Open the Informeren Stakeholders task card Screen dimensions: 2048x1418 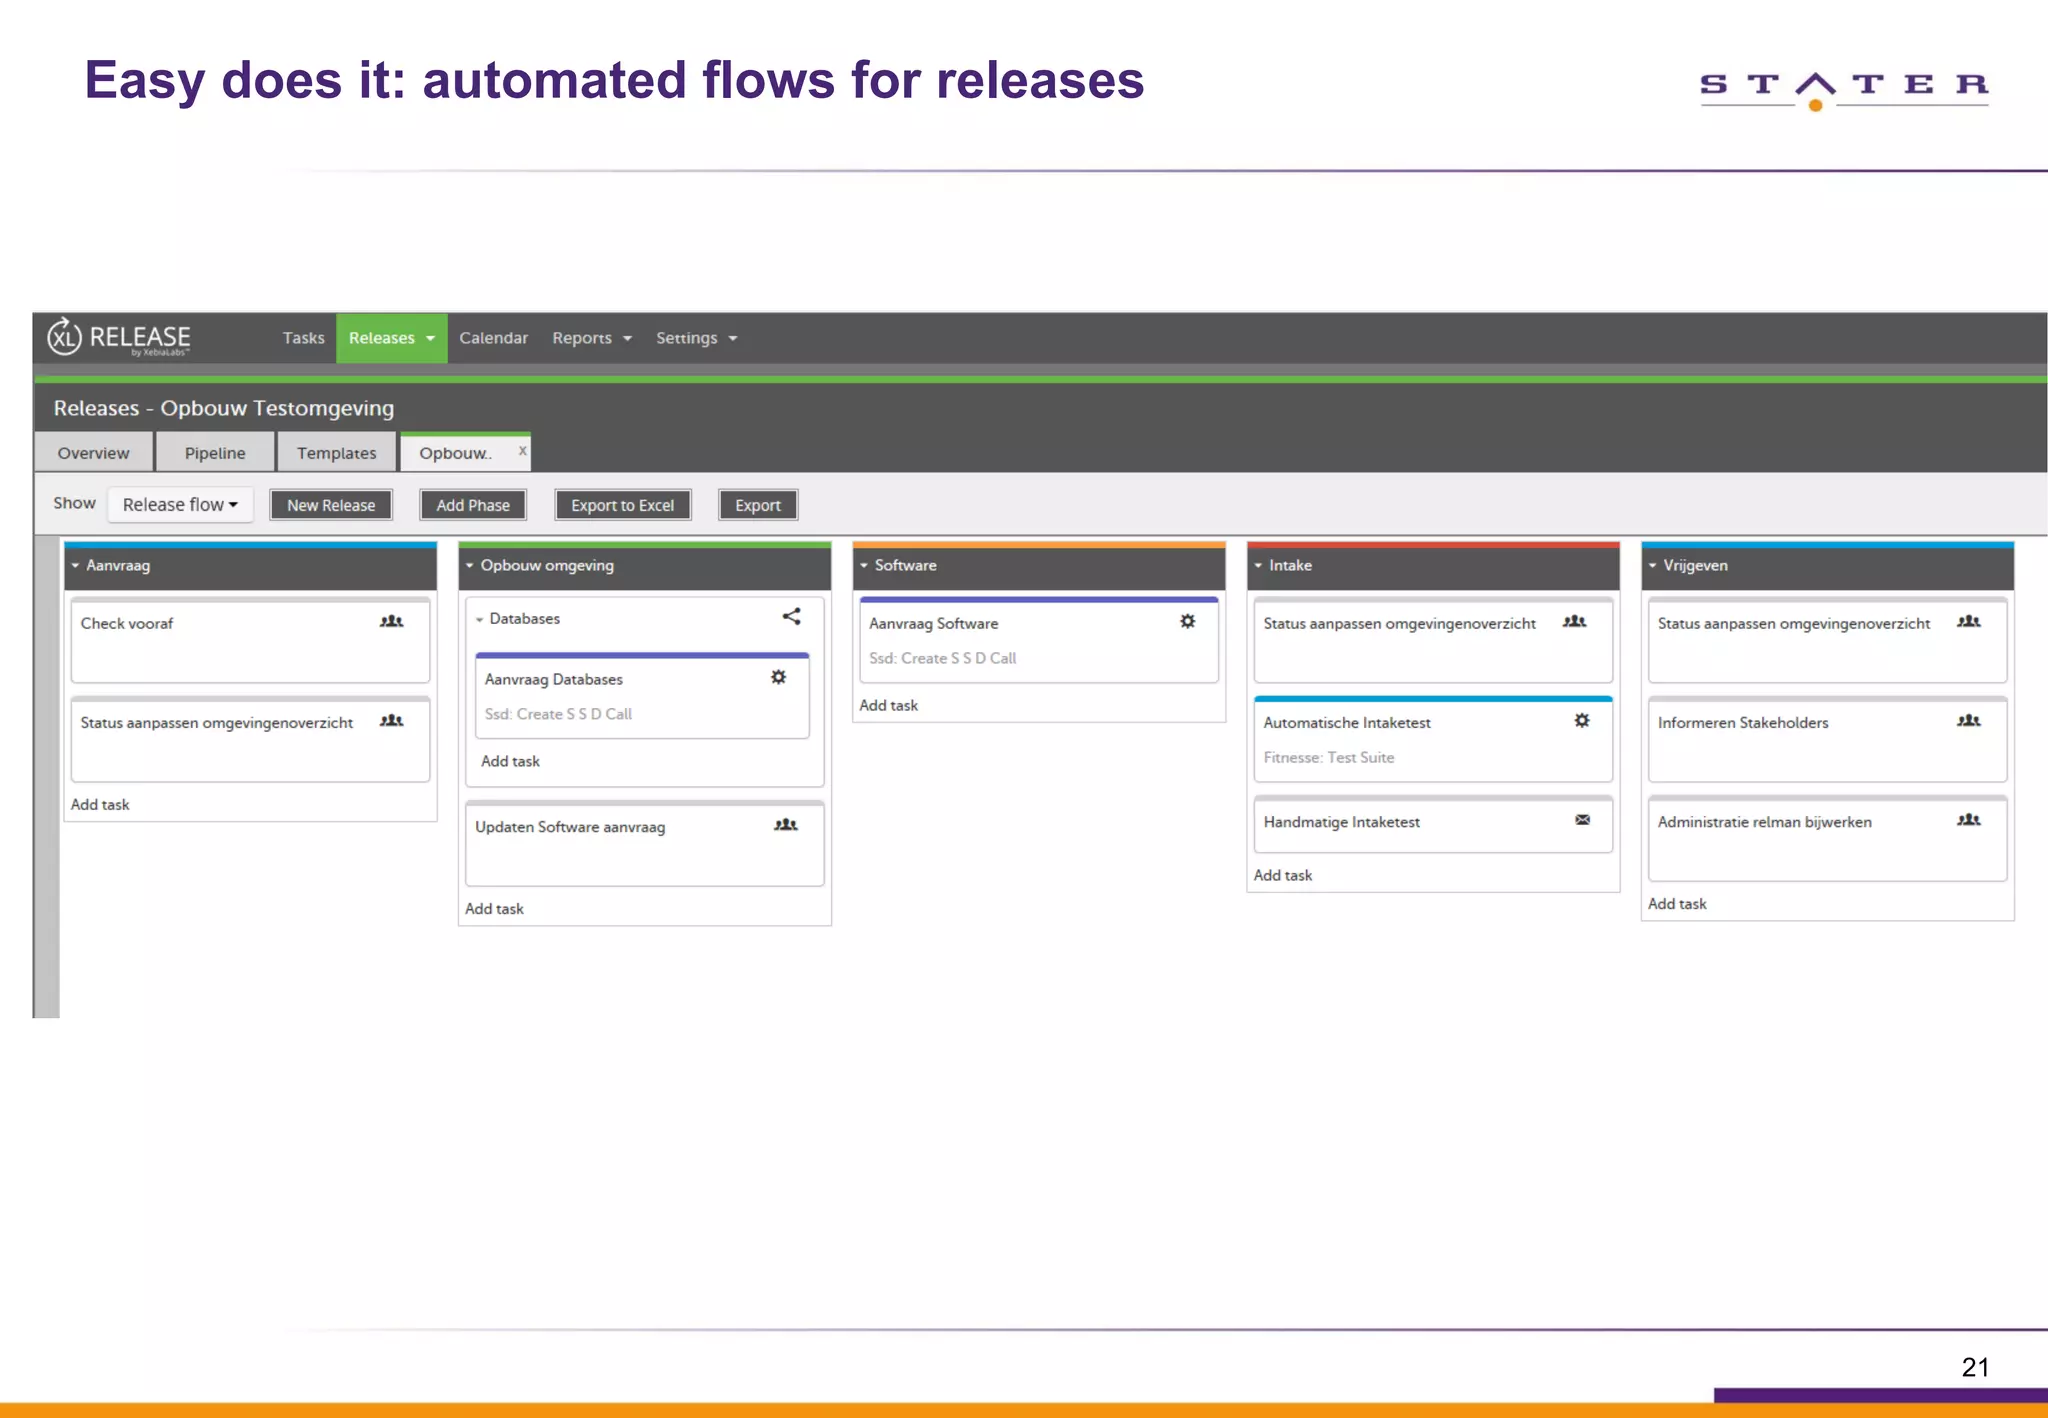pos(1827,739)
